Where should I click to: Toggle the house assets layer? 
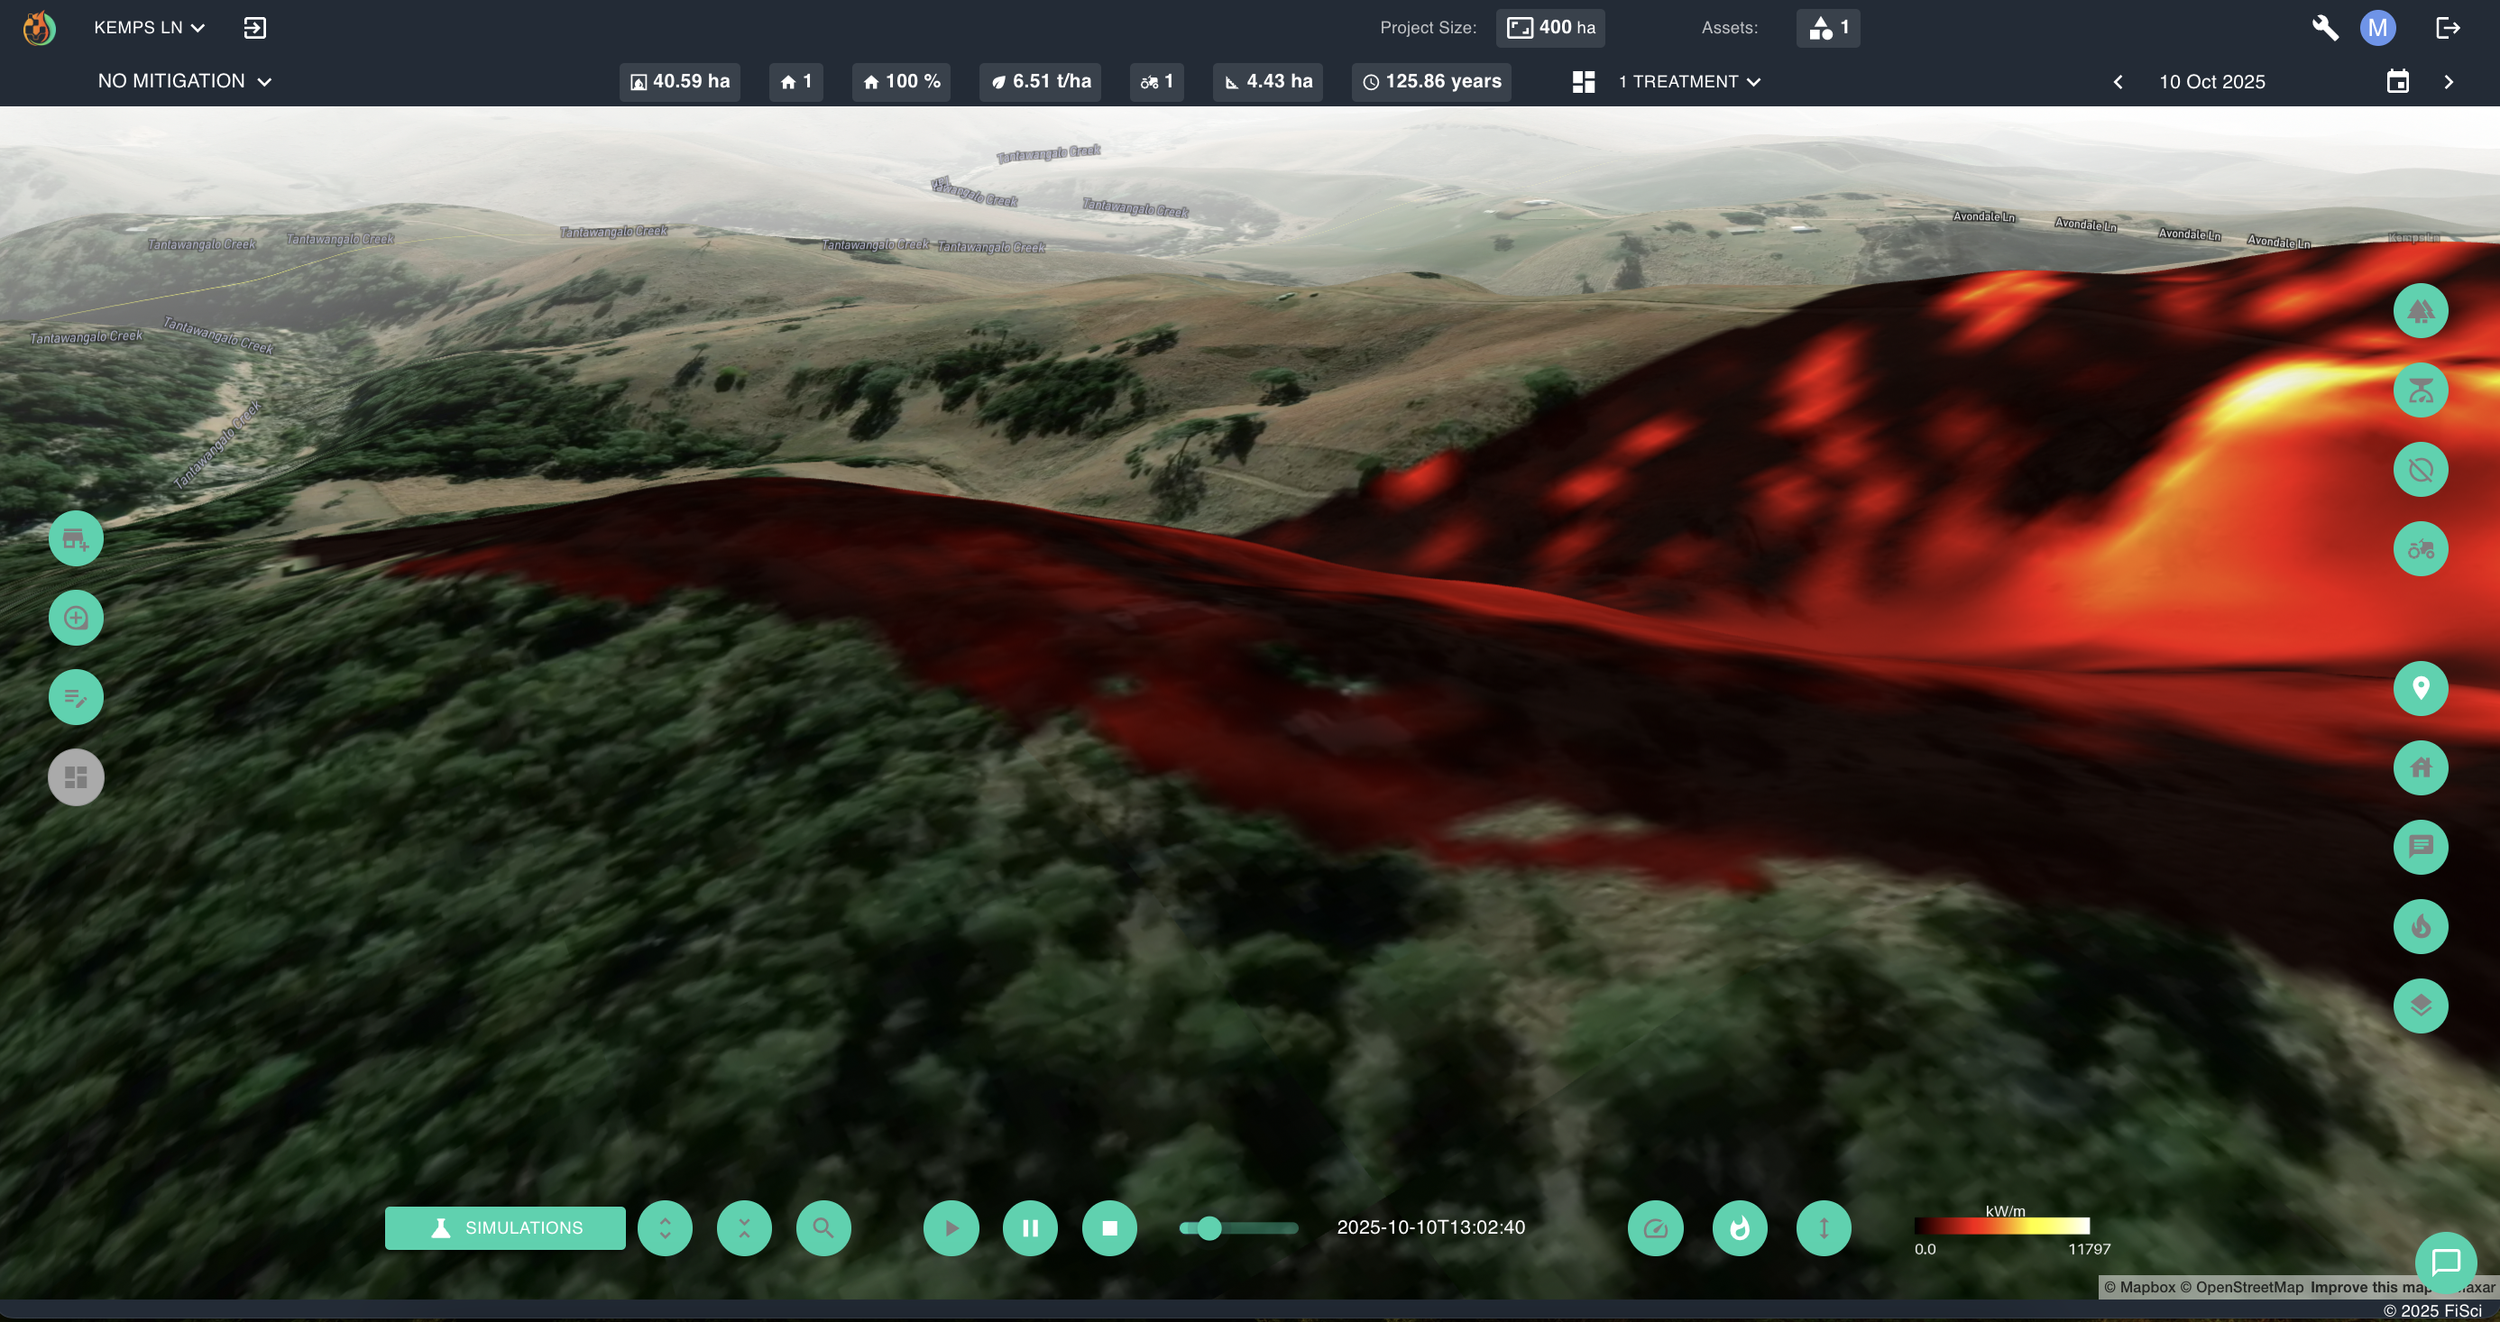[2420, 767]
